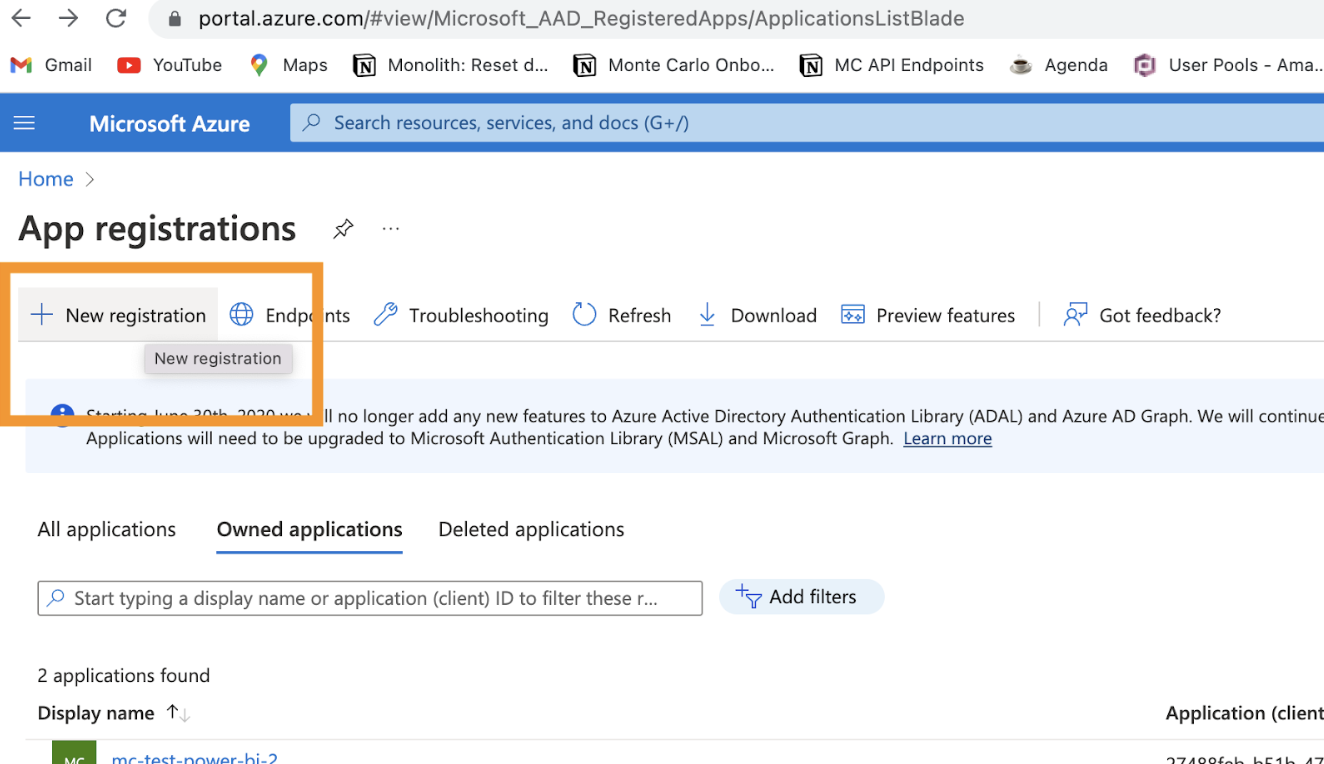Click Got feedback? text

pos(1160,316)
